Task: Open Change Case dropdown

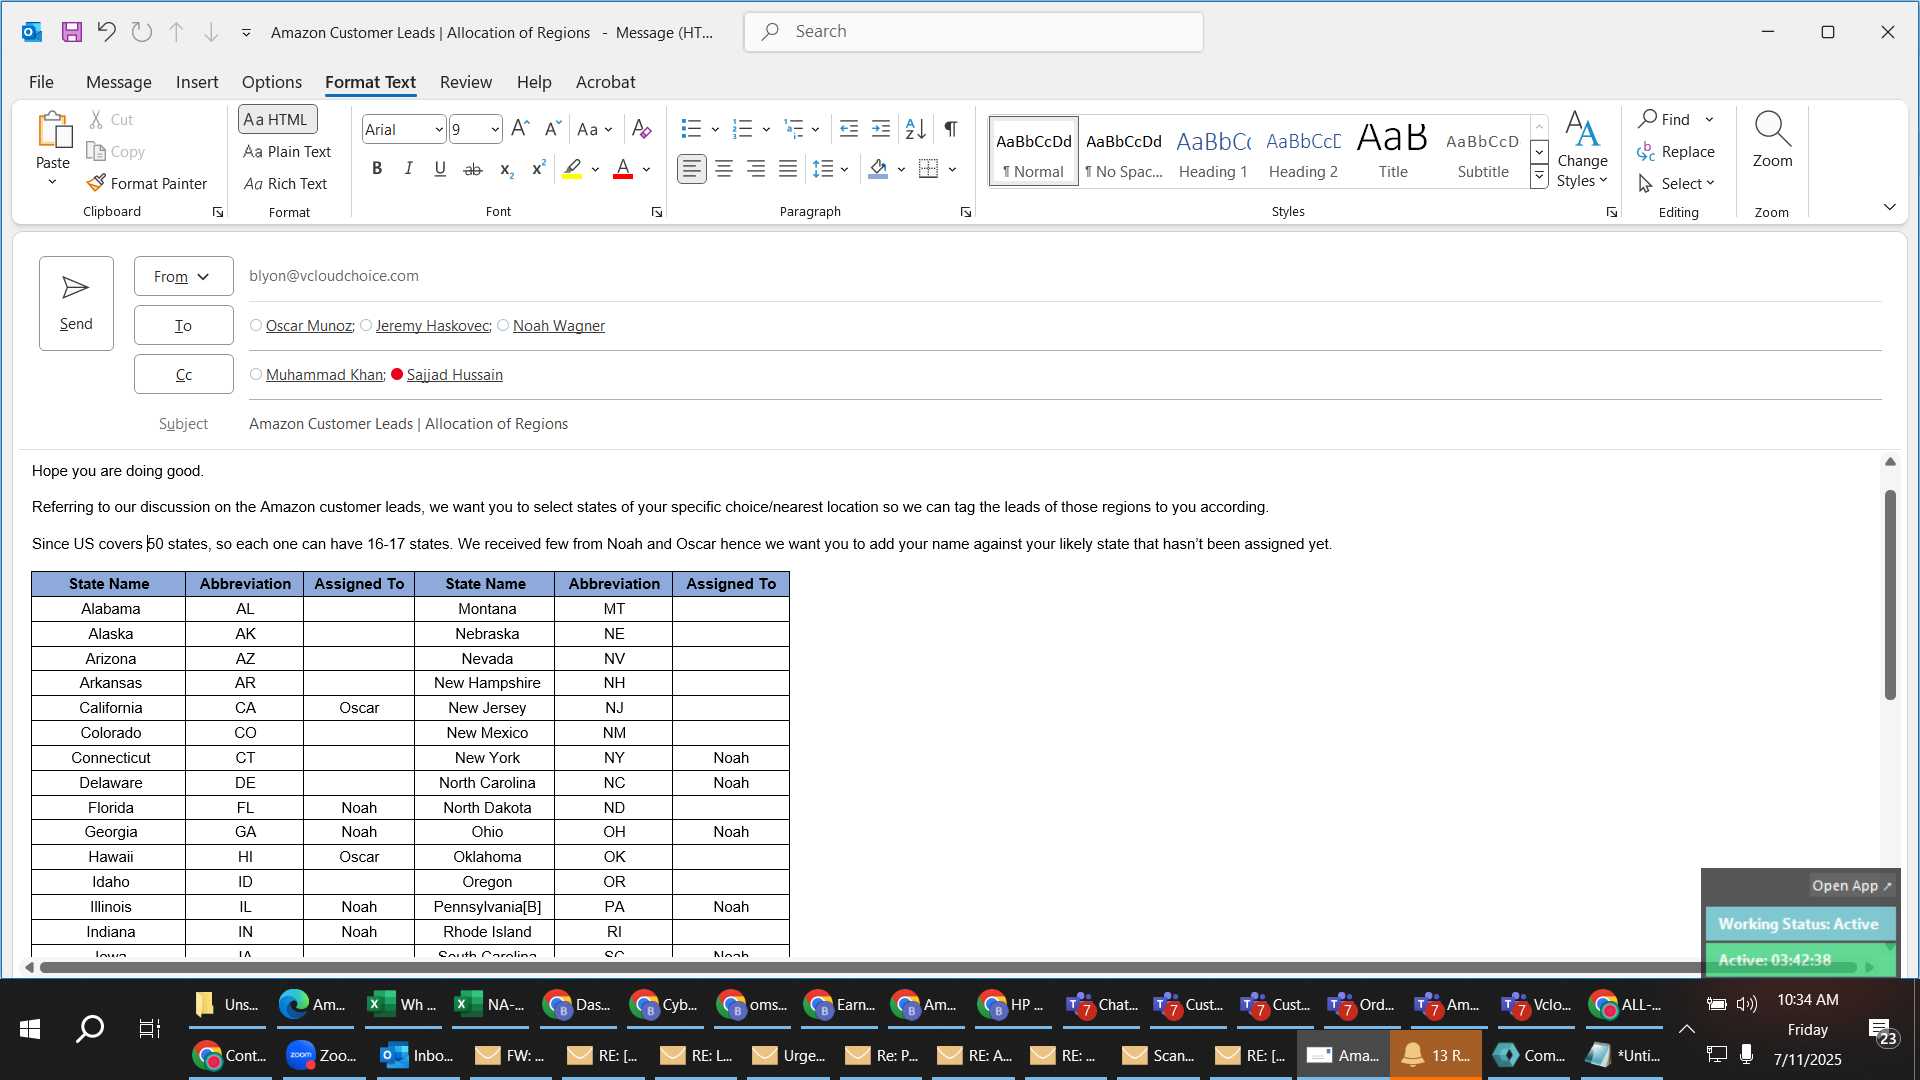Action: 594,129
